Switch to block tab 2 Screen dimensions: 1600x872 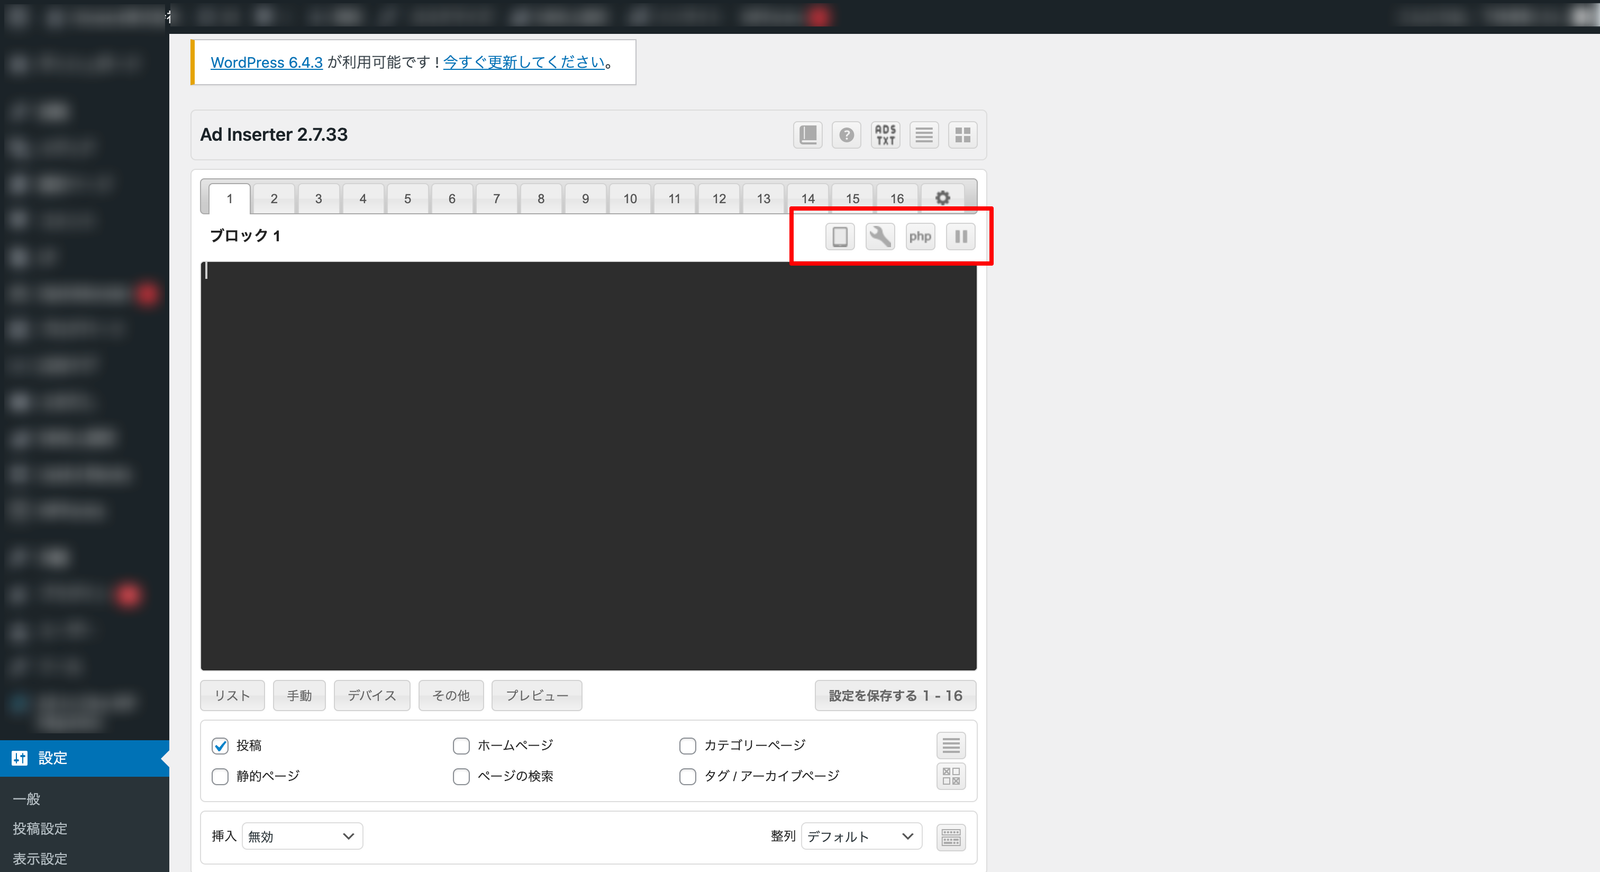point(274,198)
